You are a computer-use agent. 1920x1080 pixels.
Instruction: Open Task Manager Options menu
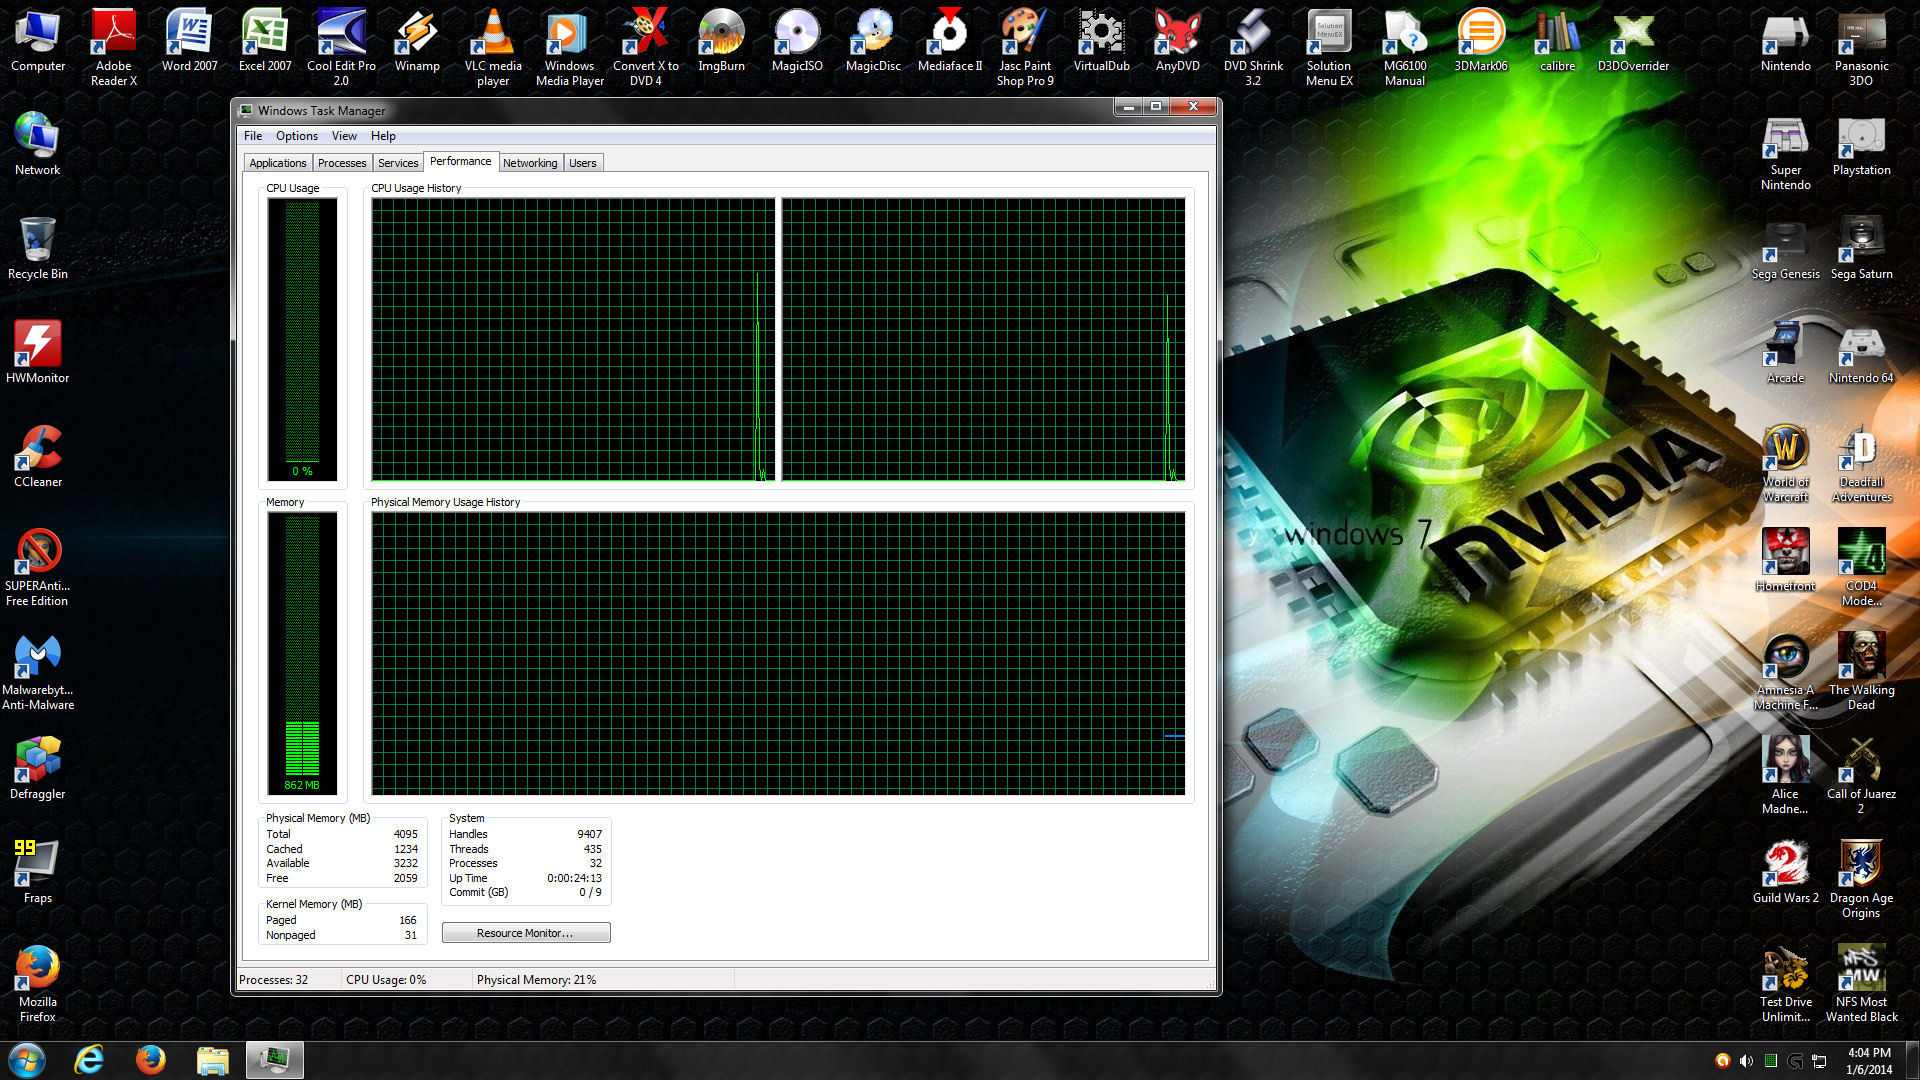pyautogui.click(x=297, y=136)
